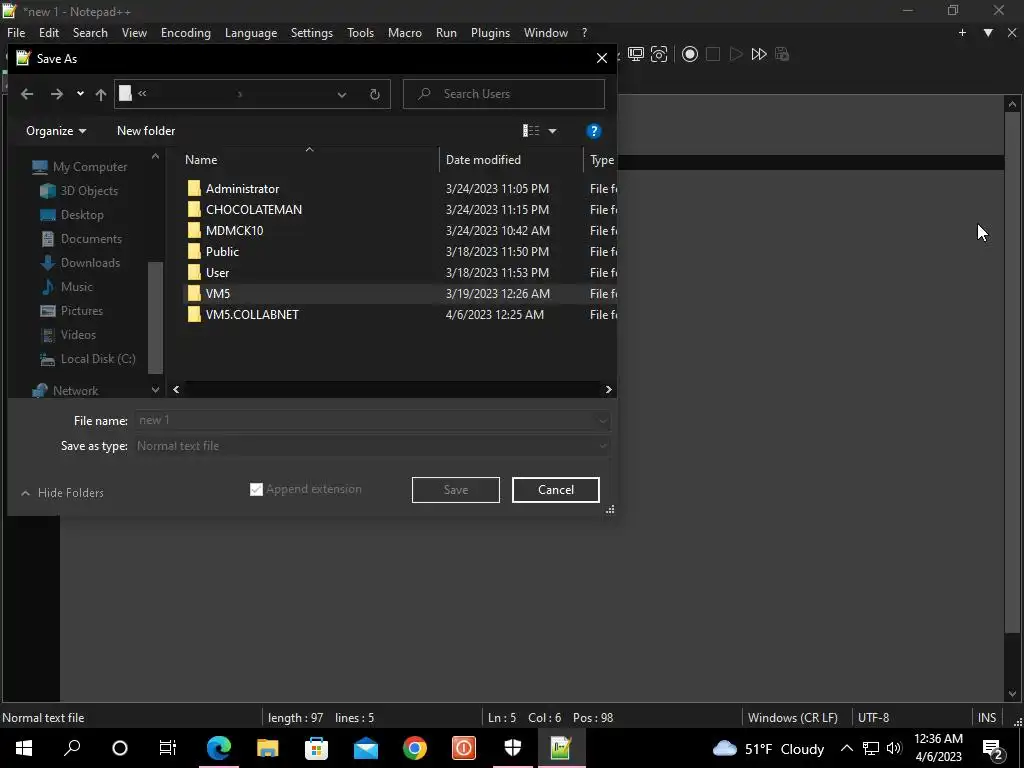Collapse the dialog with Hide Folders

(x=63, y=493)
